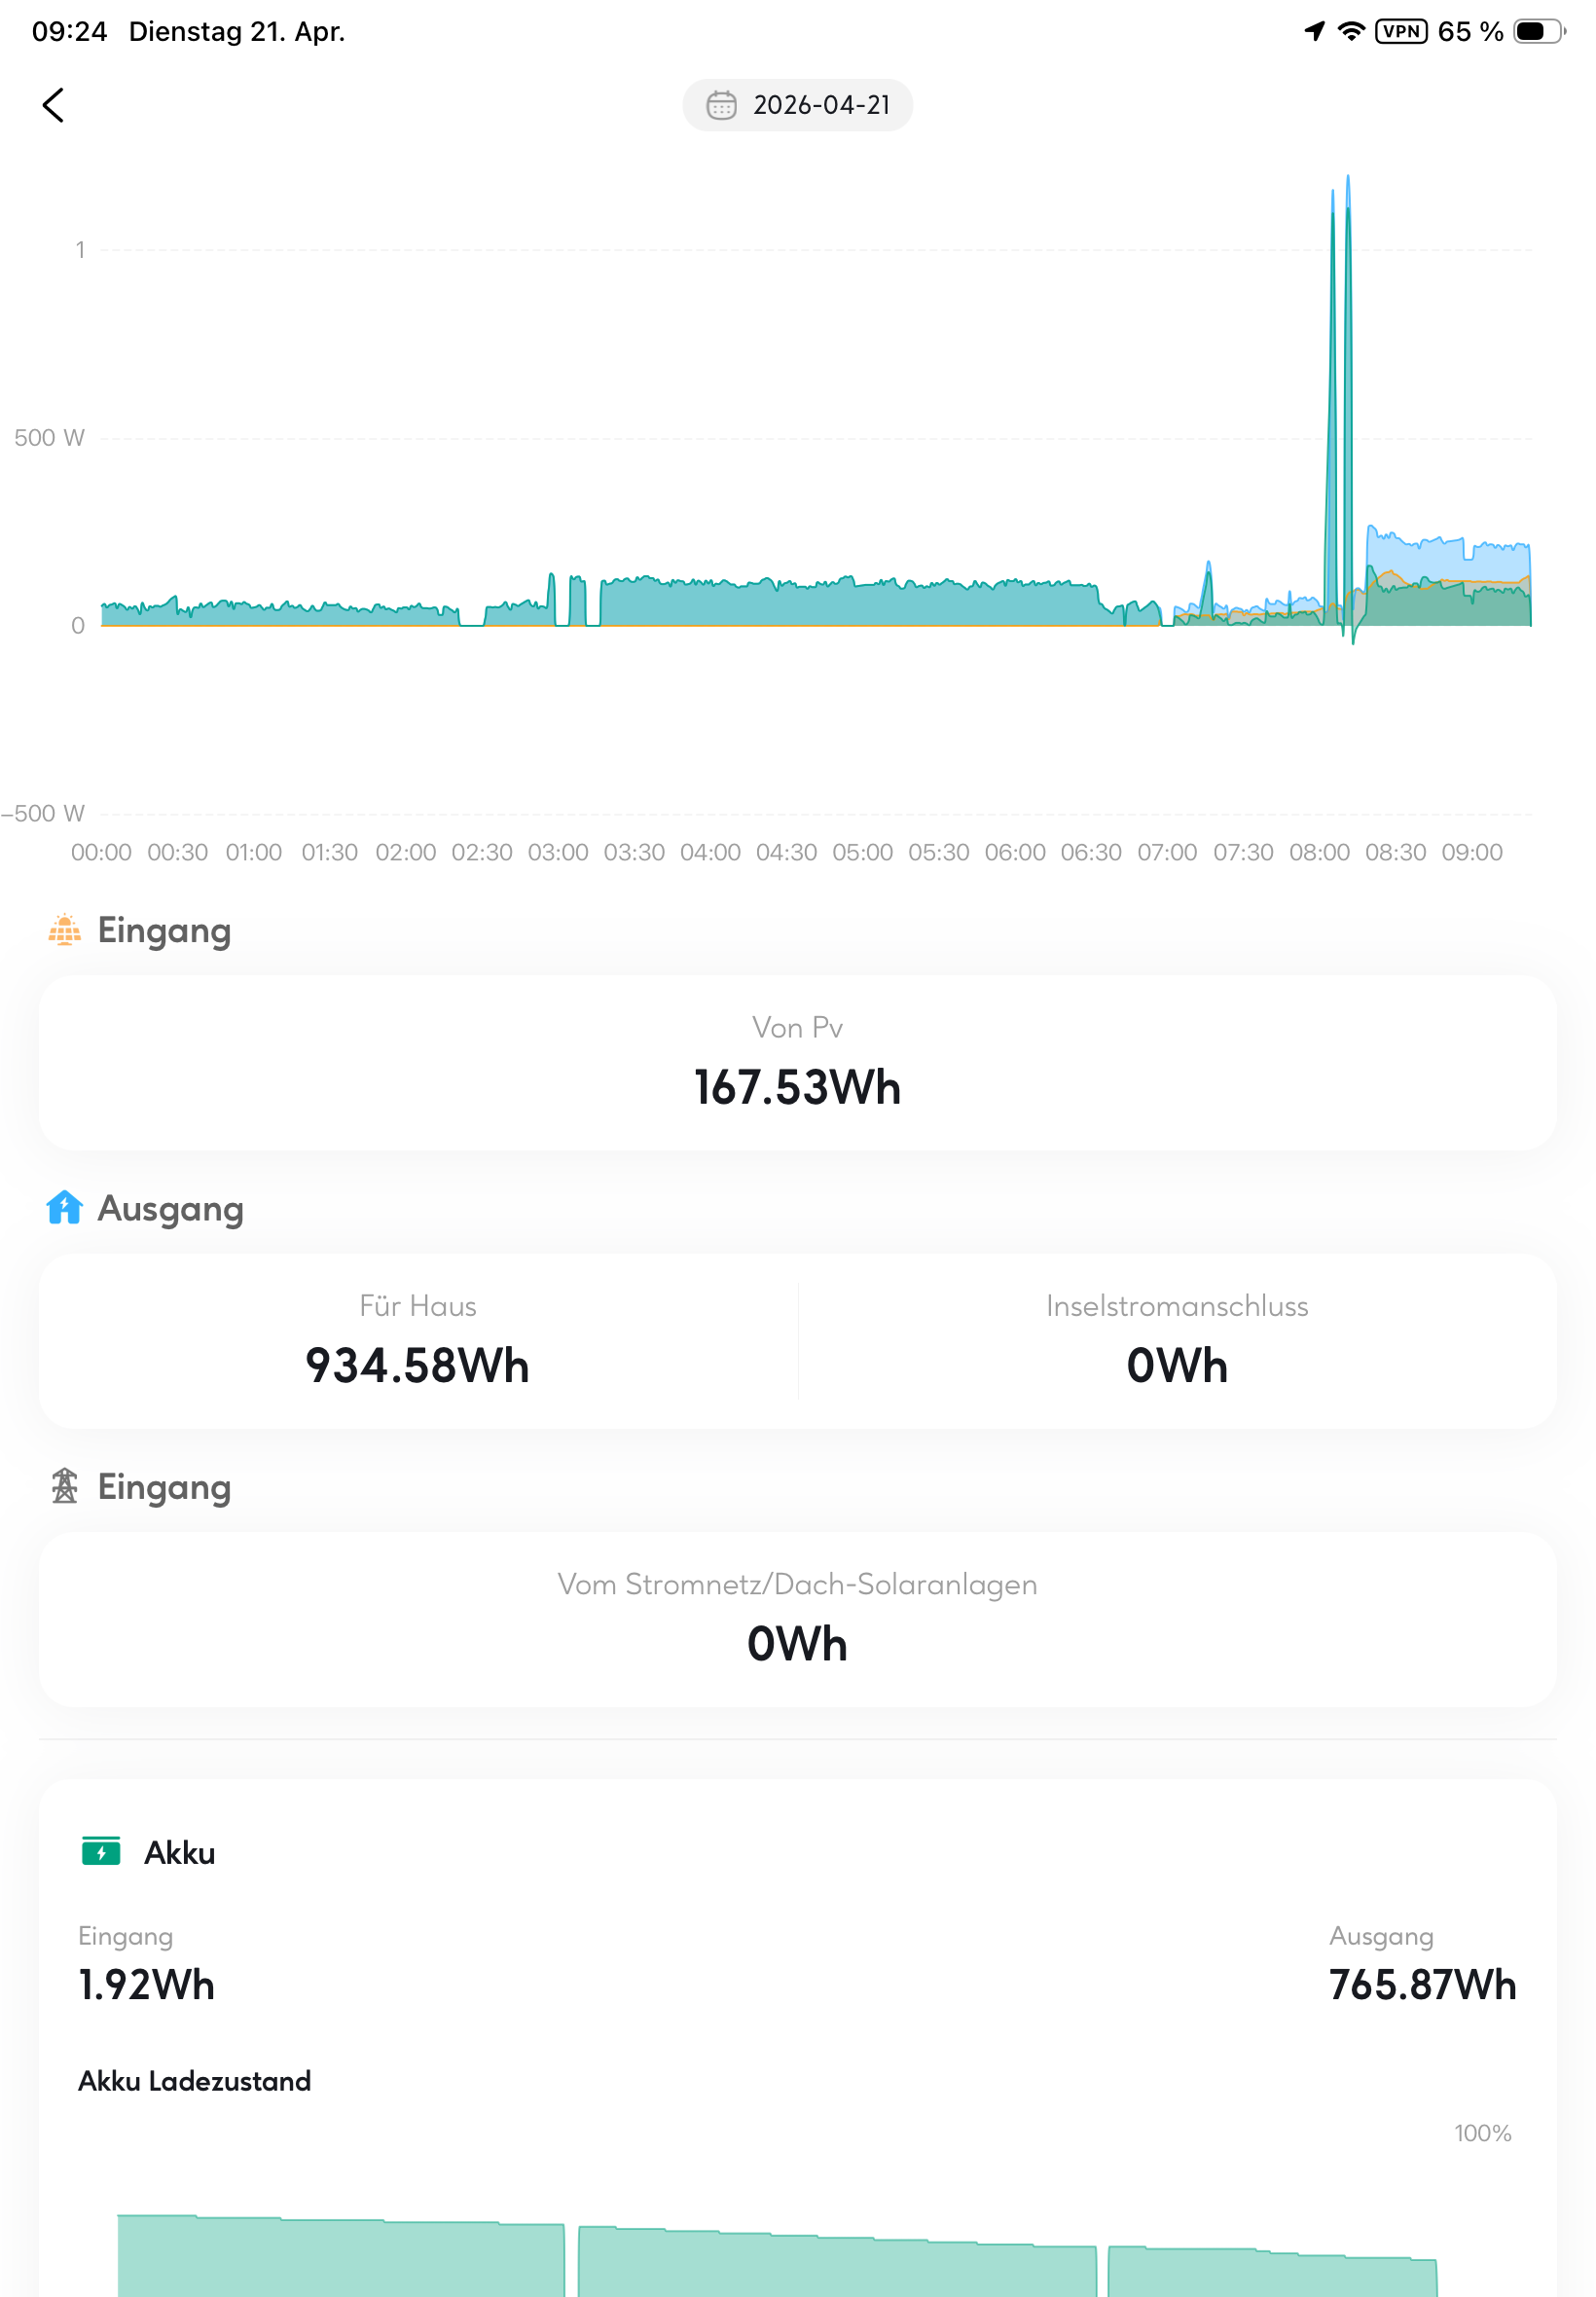Tap the green Akku battery icon
The width and height of the screenshot is (1596, 2297).
101,1851
